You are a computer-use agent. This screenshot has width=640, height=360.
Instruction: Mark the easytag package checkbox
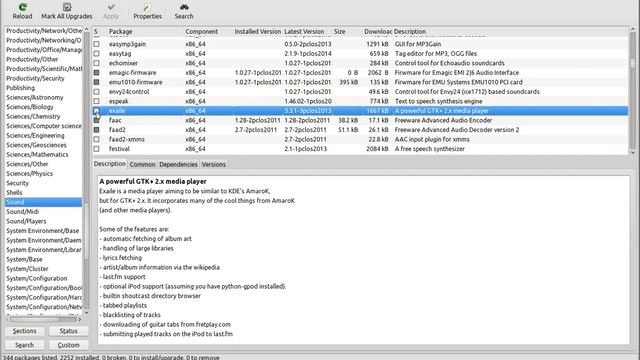pos(96,53)
